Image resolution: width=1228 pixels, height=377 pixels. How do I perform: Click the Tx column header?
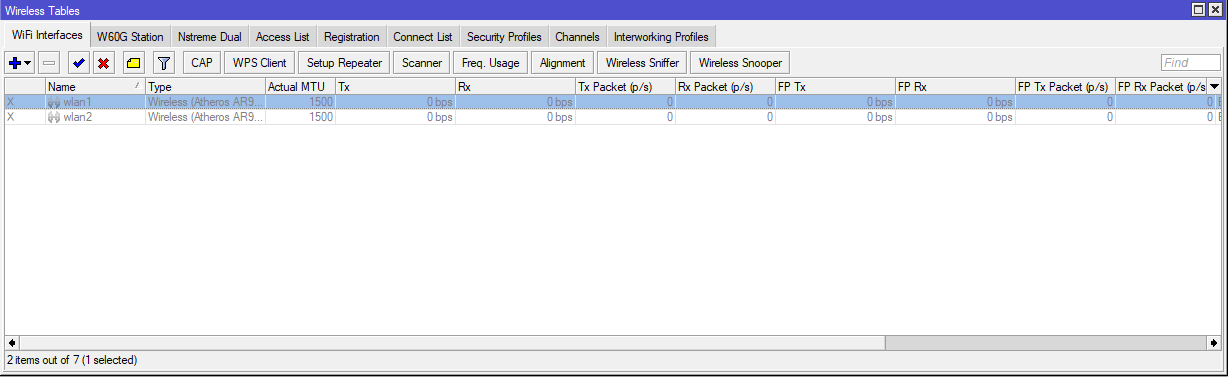pos(395,87)
